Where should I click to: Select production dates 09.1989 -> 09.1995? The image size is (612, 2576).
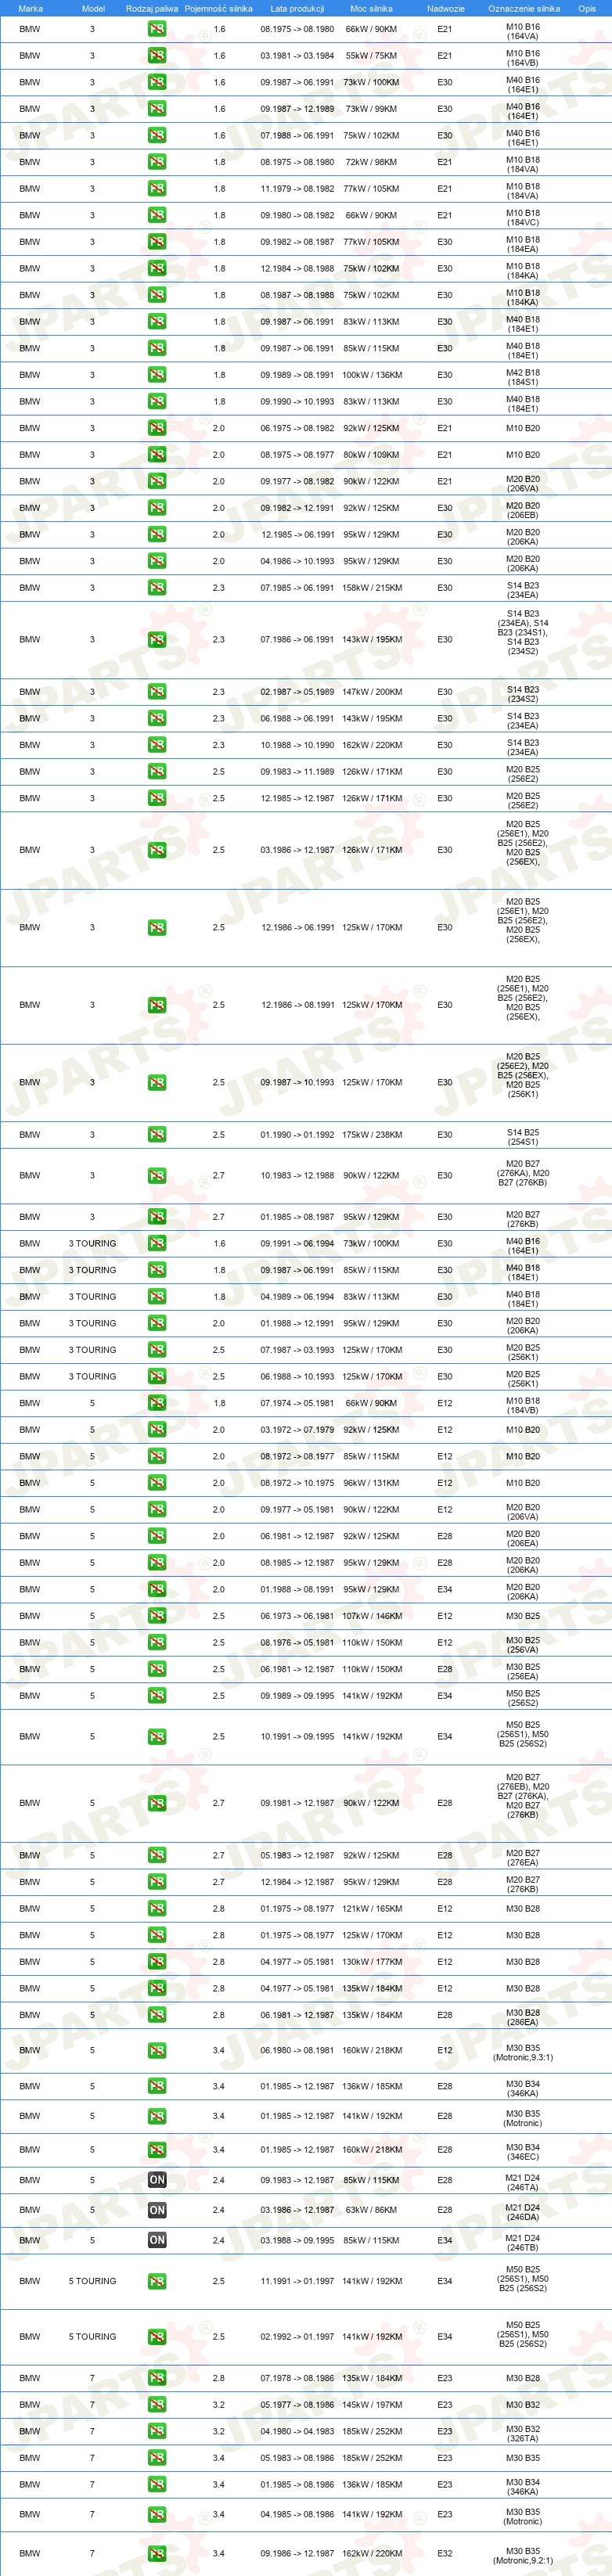pyautogui.click(x=297, y=1696)
